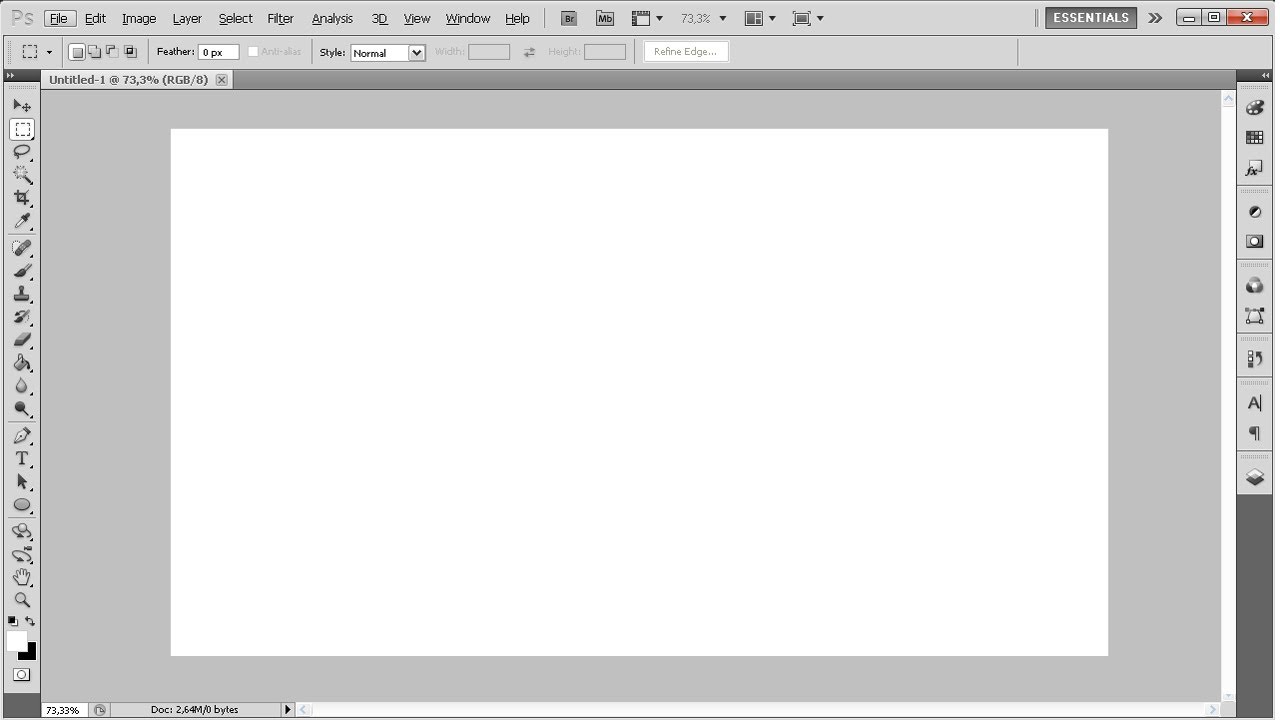Open the Swatches panel icon
This screenshot has height=720, width=1280.
(x=1255, y=138)
